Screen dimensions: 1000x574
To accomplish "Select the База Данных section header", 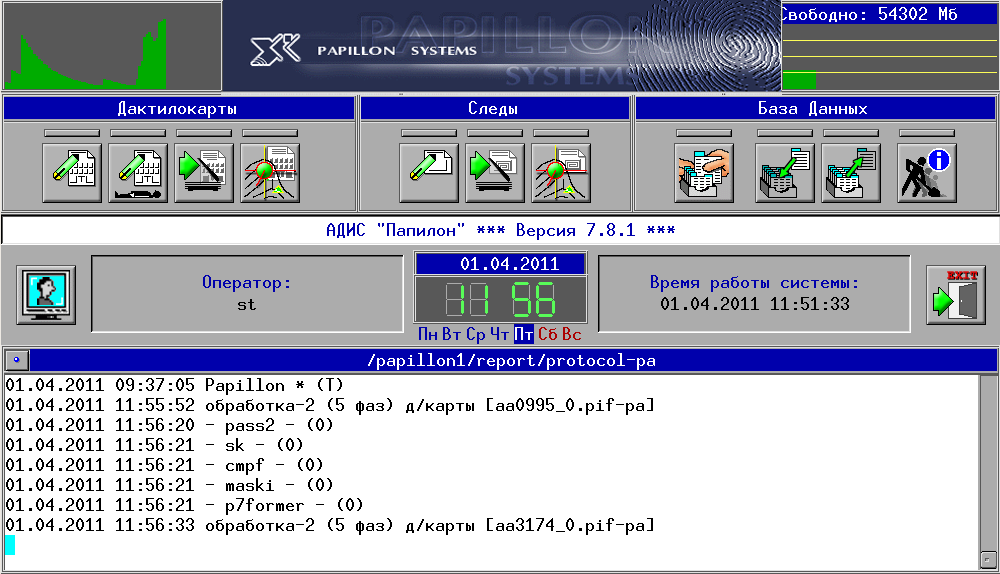I will pyautogui.click(x=814, y=108).
